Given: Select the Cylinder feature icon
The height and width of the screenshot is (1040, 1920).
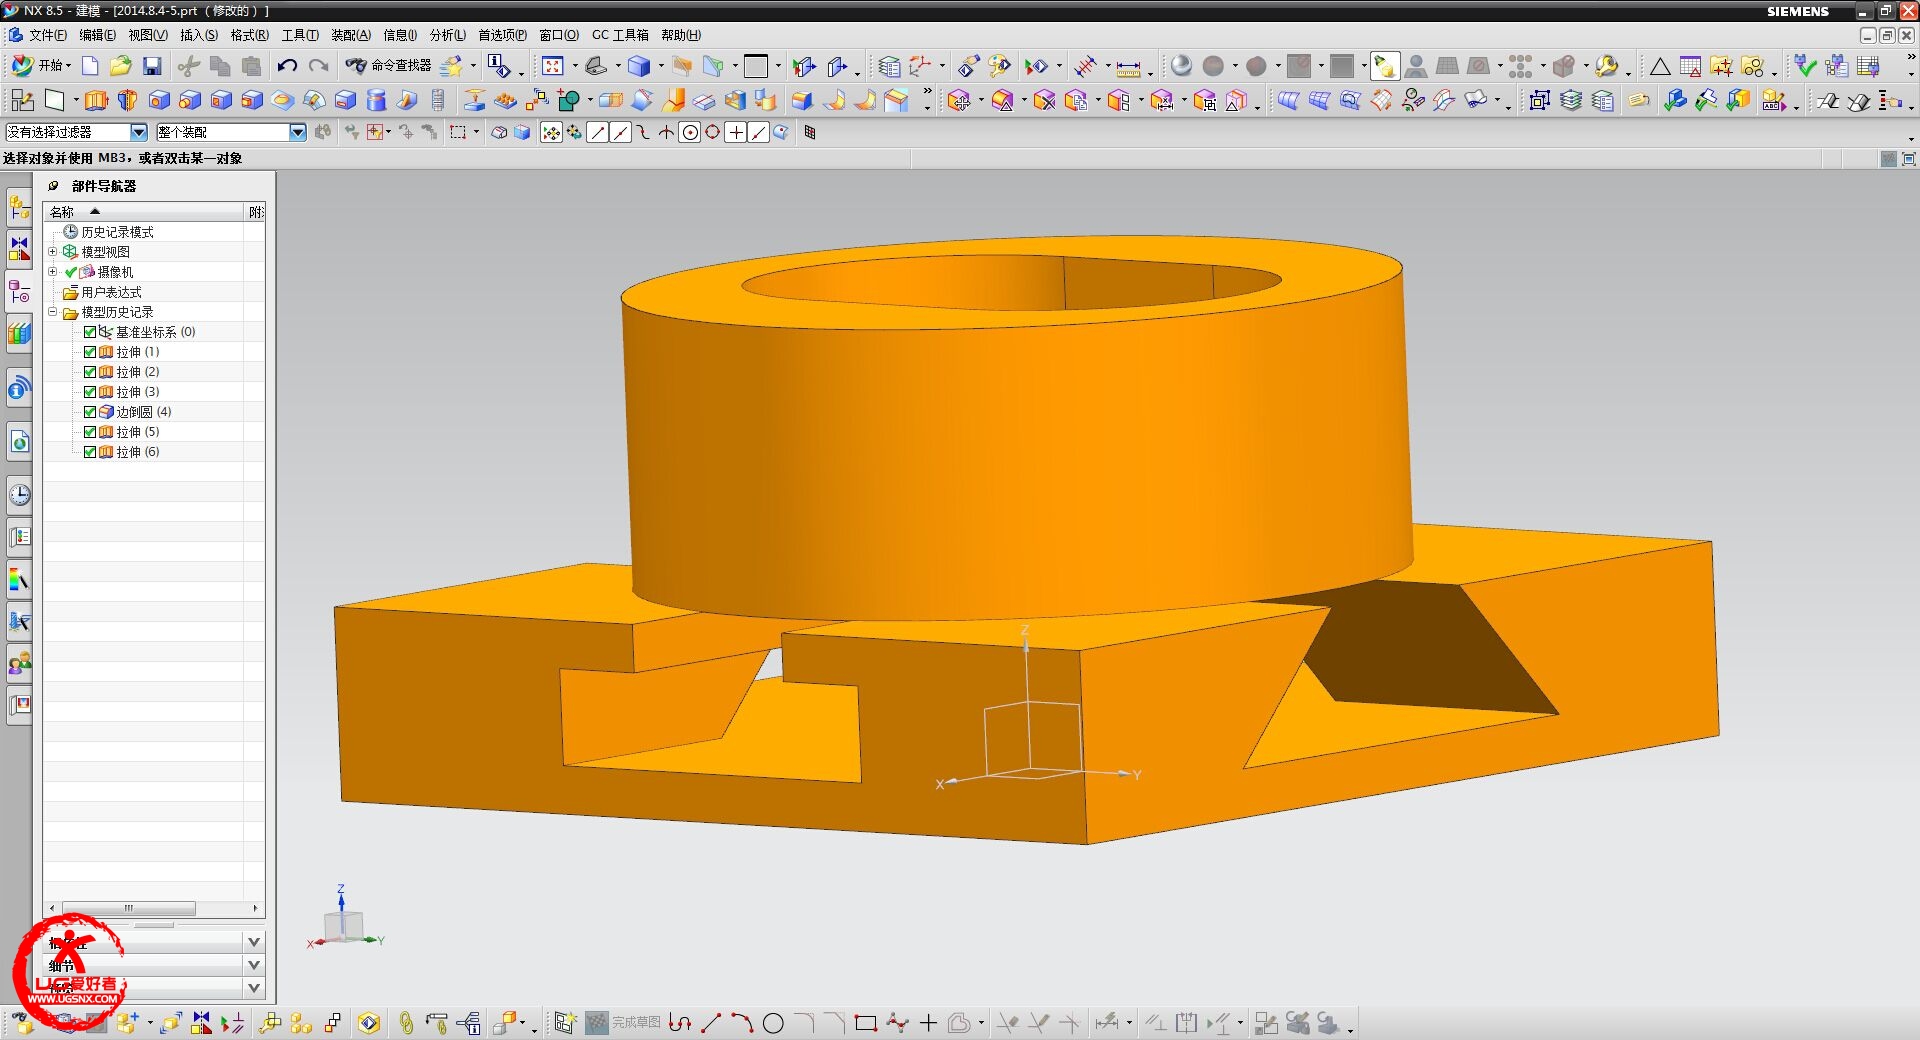Looking at the screenshot, I should (376, 100).
